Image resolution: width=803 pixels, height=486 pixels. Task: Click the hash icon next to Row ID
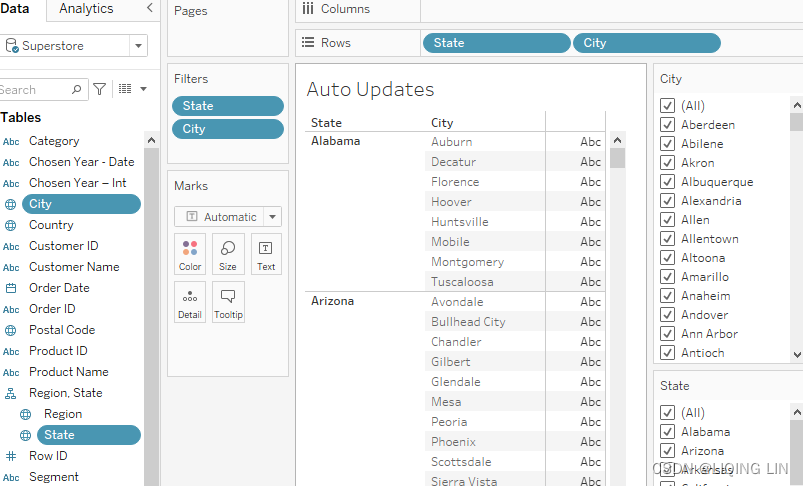click(x=11, y=456)
